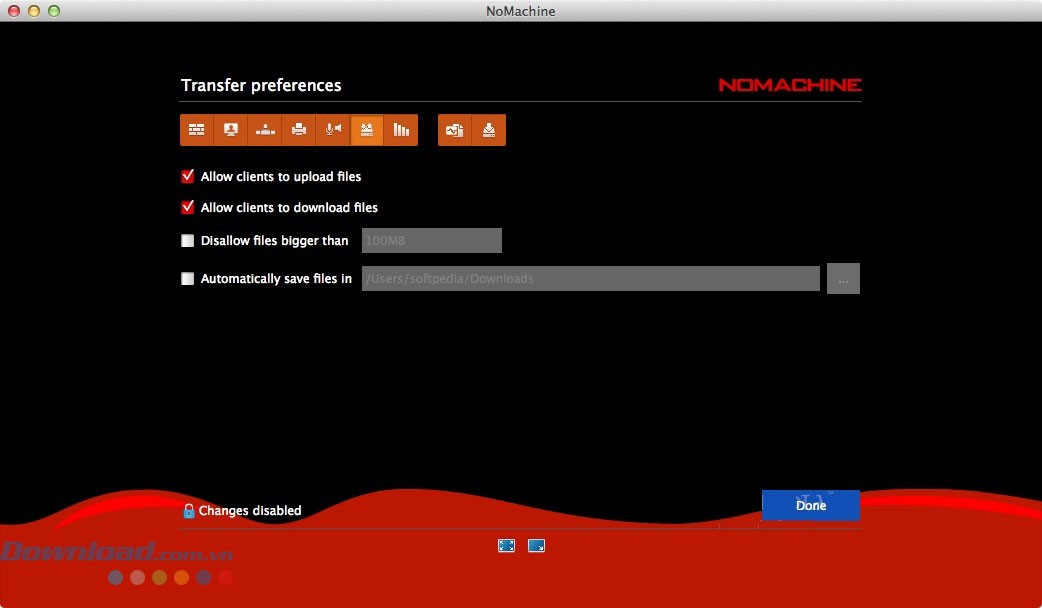Open the network devices preferences icon
The height and width of the screenshot is (608, 1042).
coord(265,130)
